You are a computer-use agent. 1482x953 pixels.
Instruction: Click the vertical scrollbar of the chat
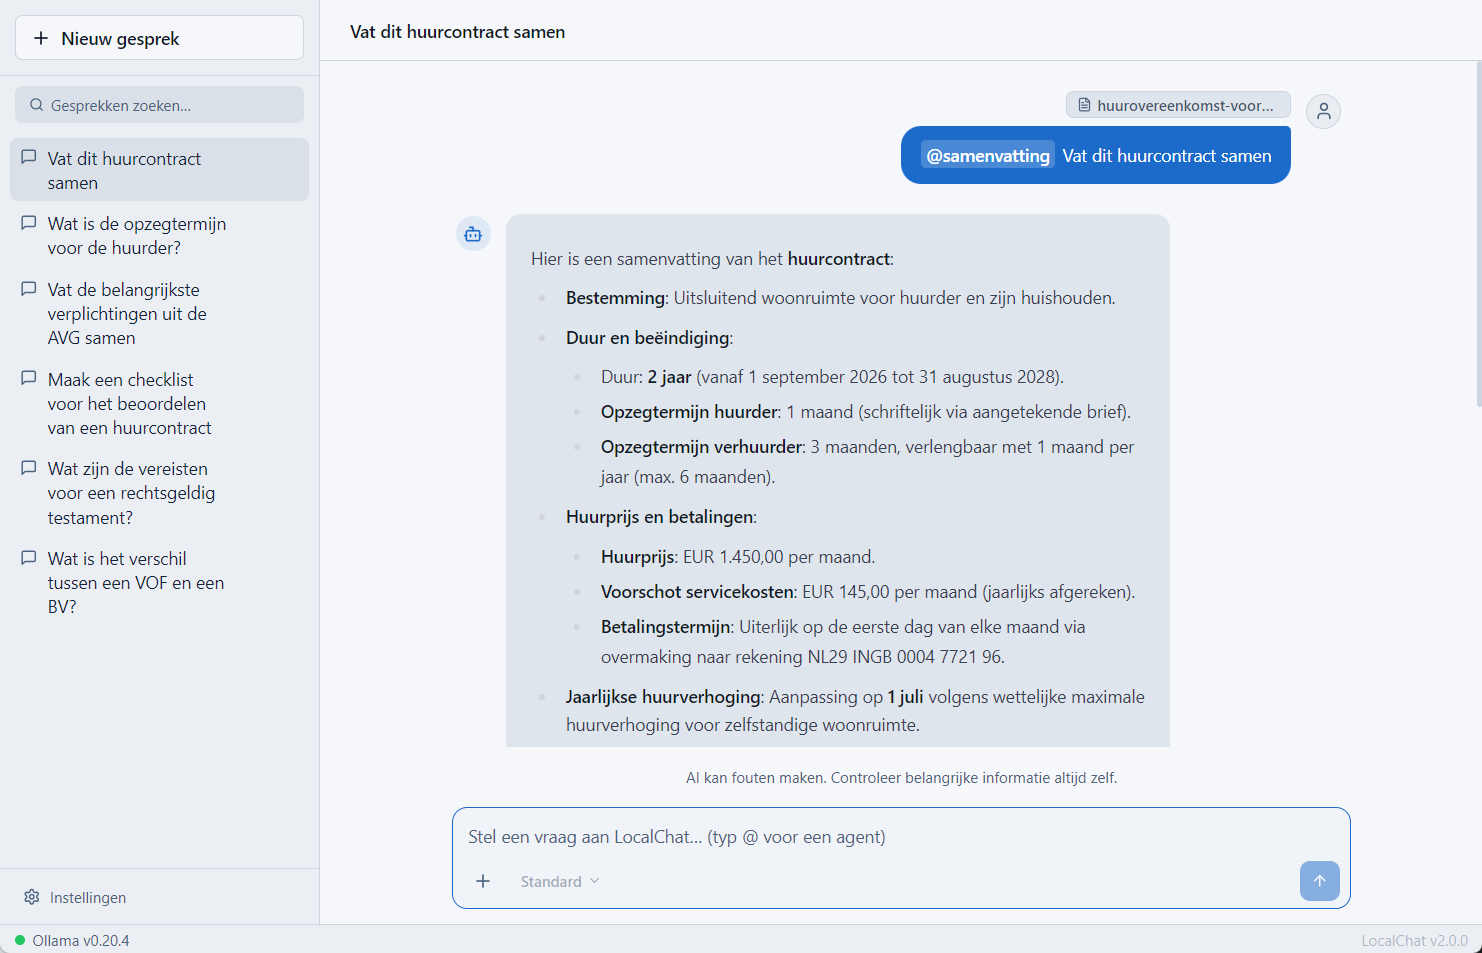click(1478, 233)
